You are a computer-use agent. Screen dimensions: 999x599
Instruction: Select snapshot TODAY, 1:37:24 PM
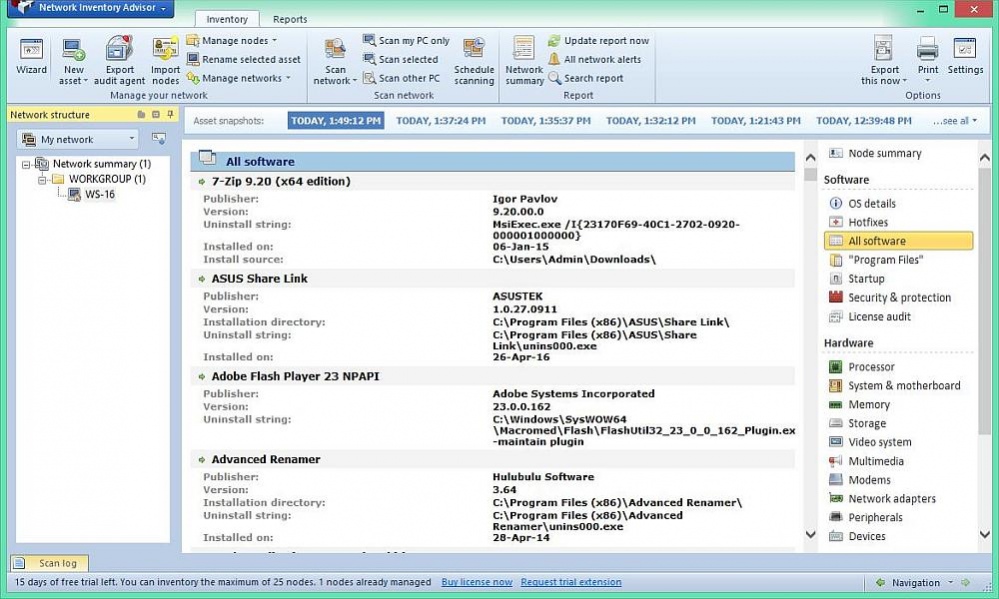tap(441, 120)
